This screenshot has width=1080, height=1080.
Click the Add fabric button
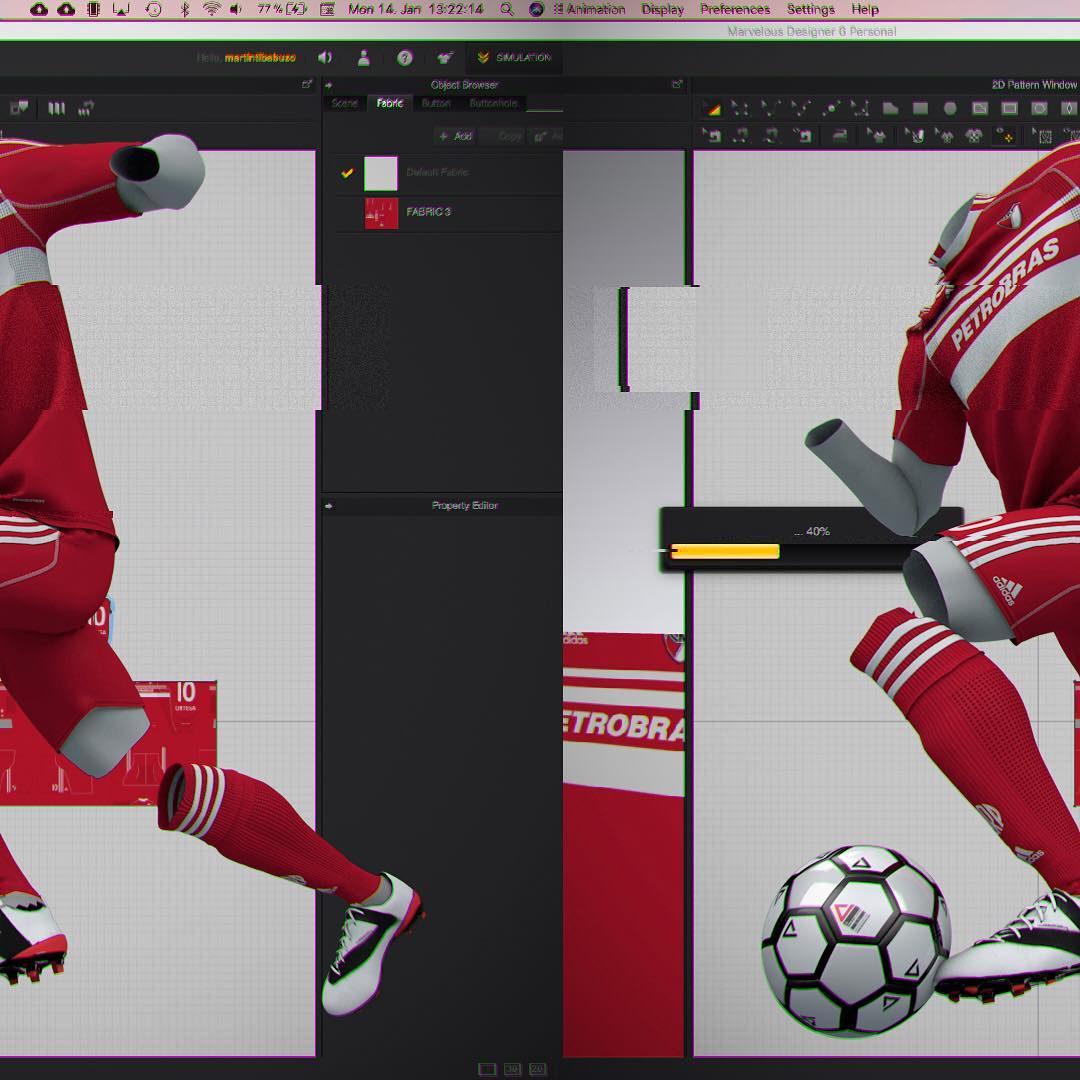click(456, 136)
